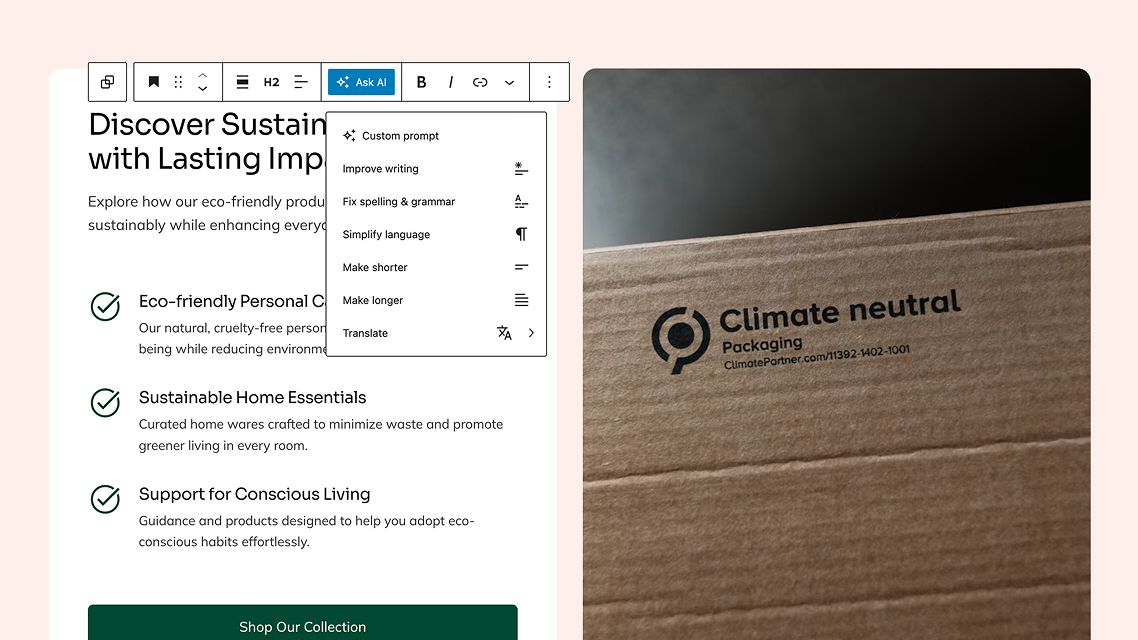Open the H2 heading level selector
Viewport: 1138px width, 640px height.
[x=271, y=82]
